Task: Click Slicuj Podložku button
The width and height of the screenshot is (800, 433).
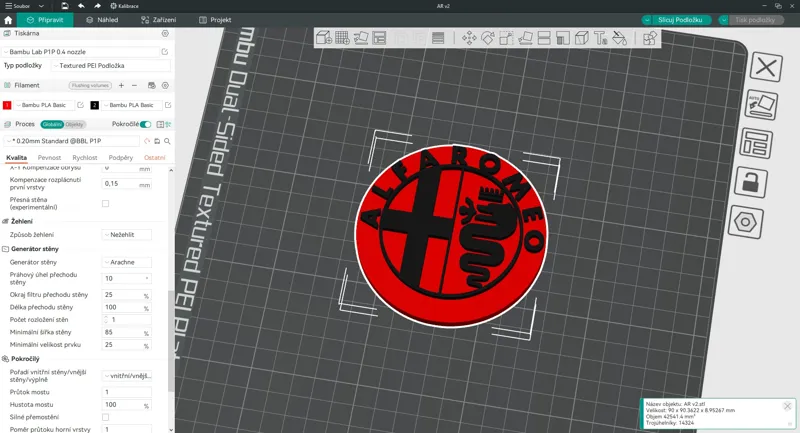Action: pos(680,20)
